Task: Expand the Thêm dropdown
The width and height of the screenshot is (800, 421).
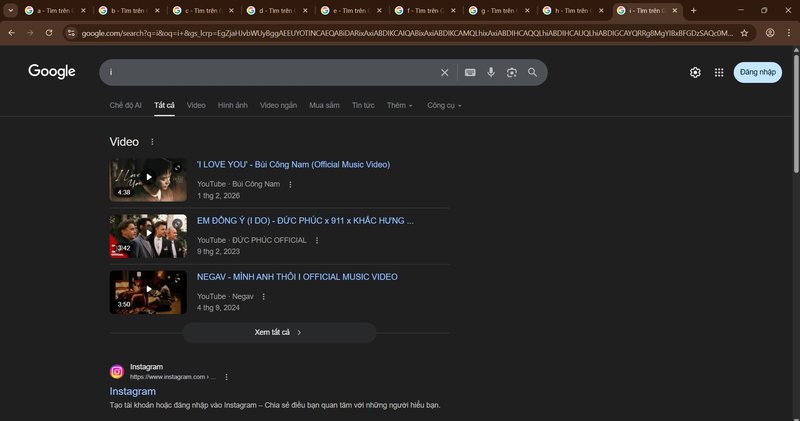Action: click(x=399, y=105)
